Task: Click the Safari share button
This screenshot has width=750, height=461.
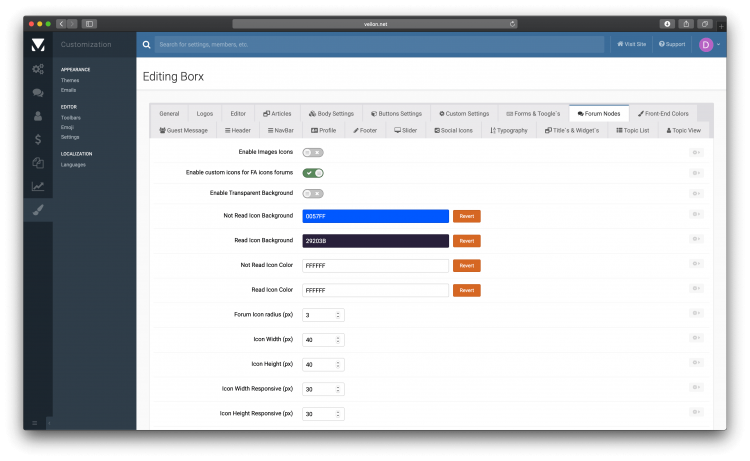Action: click(686, 23)
